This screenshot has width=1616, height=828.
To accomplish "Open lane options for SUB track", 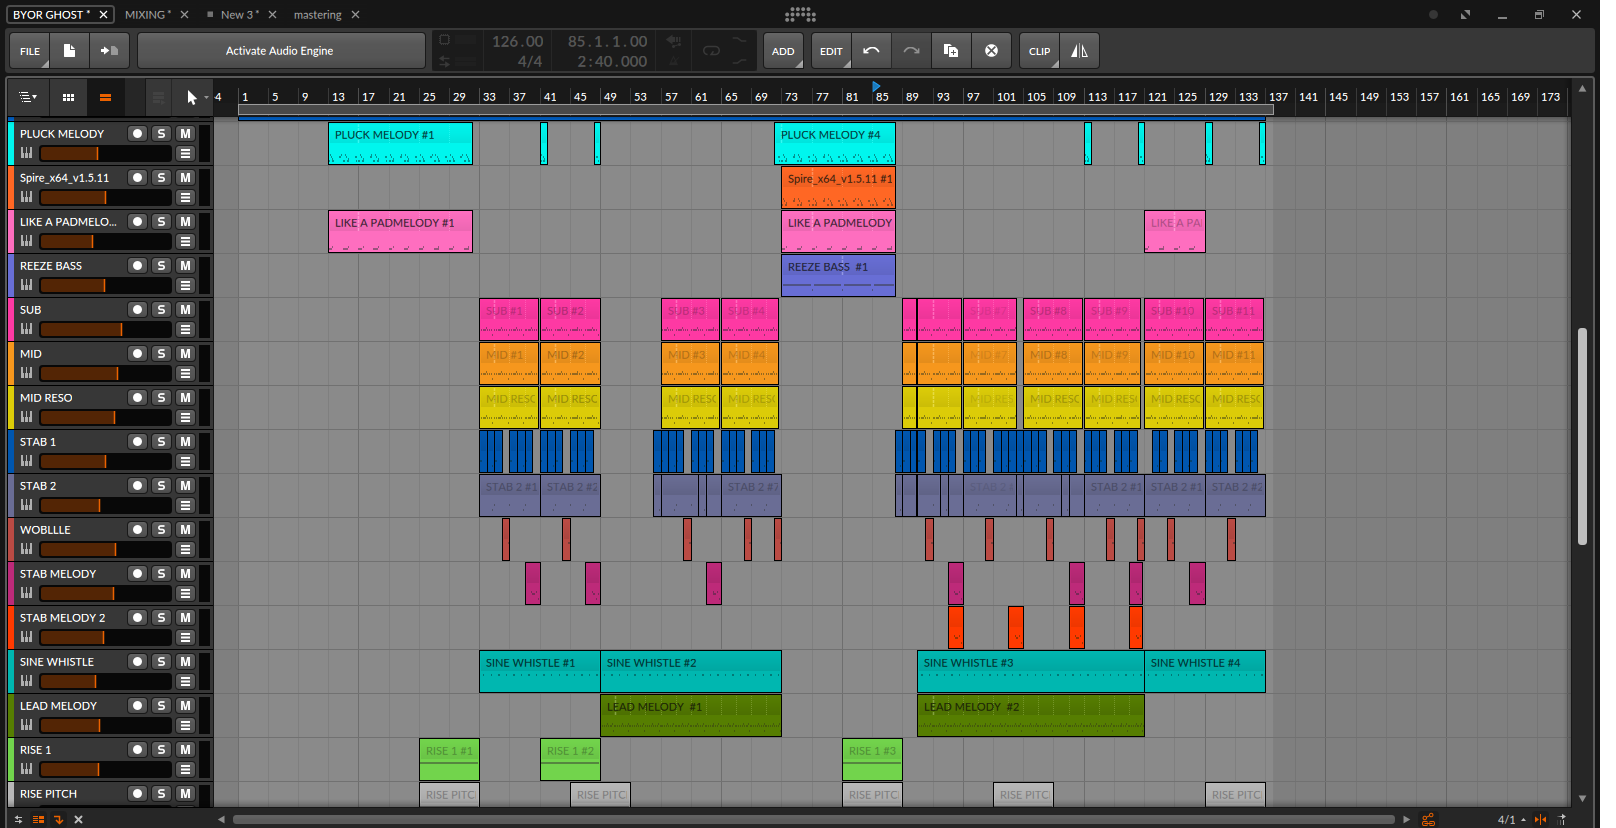I will tap(185, 330).
